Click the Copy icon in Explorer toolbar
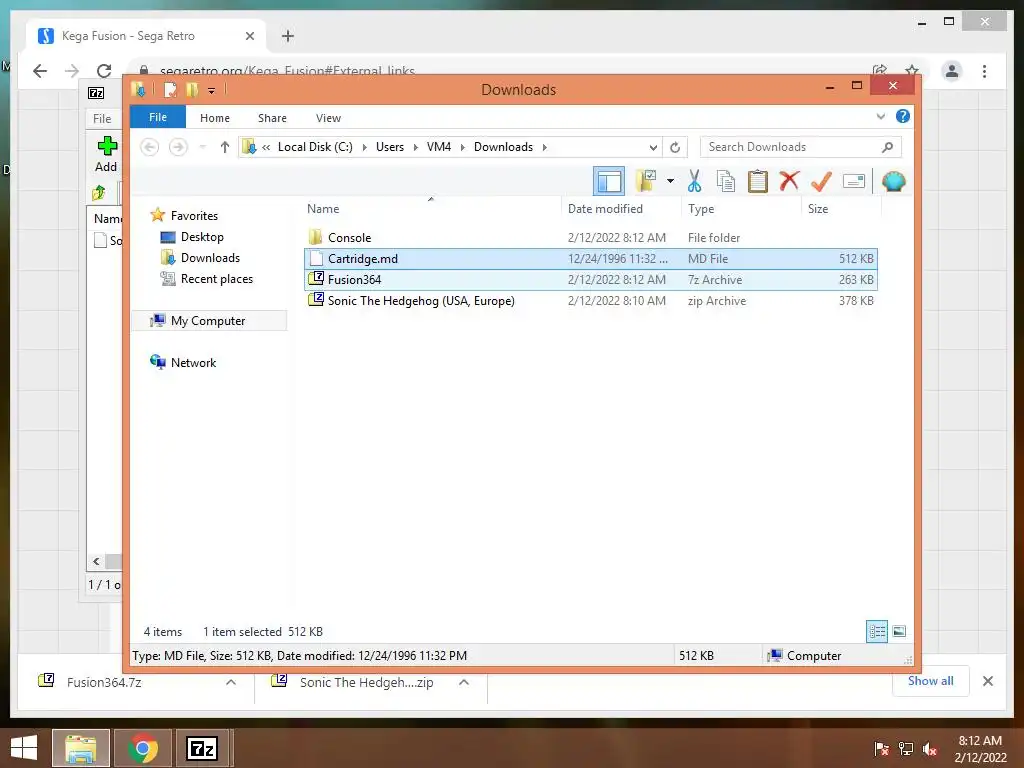The width and height of the screenshot is (1024, 768). pyautogui.click(x=726, y=181)
